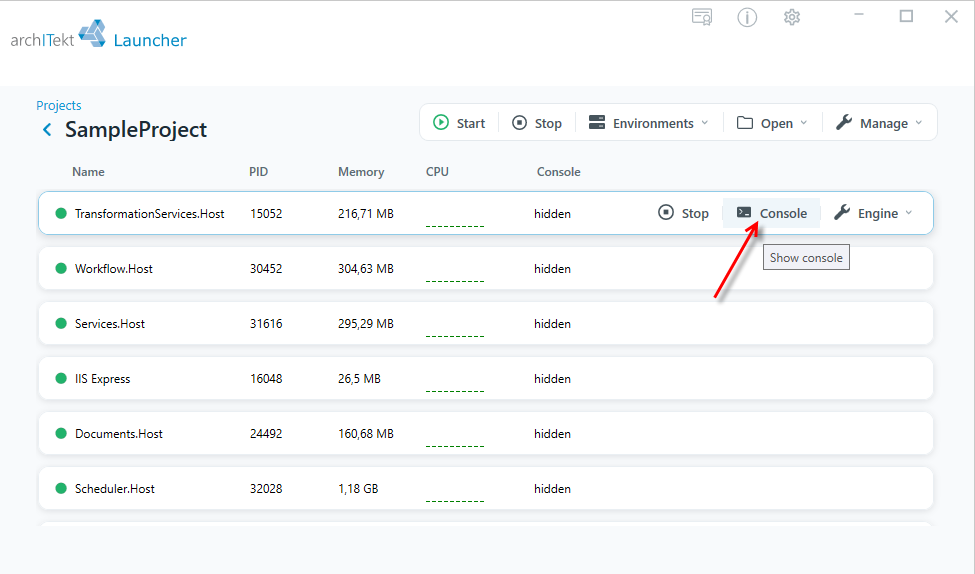Click memory value 216,71 MB
This screenshot has height=574, width=975.
[366, 214]
